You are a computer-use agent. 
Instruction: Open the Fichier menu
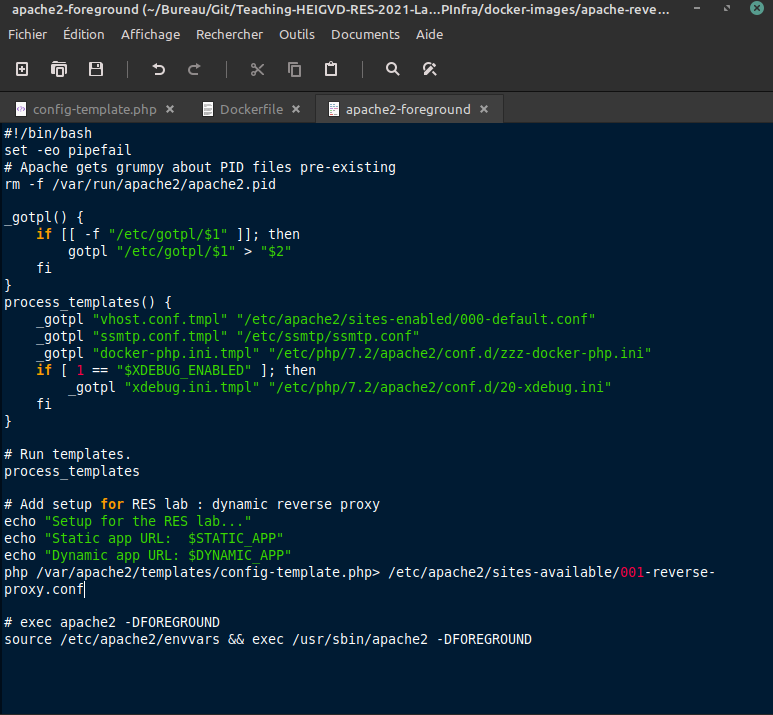28,35
